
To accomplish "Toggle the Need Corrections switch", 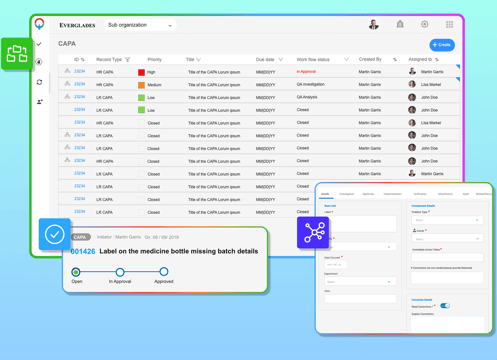I will [445, 306].
